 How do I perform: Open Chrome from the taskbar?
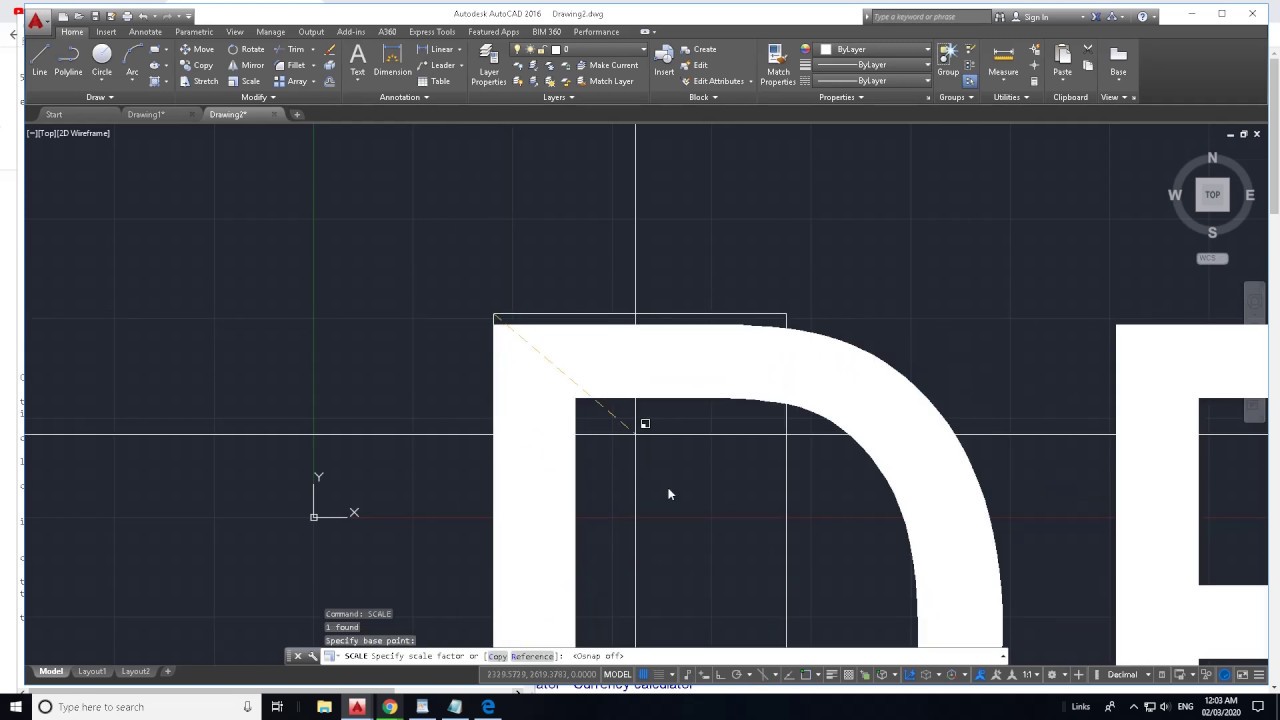[x=390, y=707]
